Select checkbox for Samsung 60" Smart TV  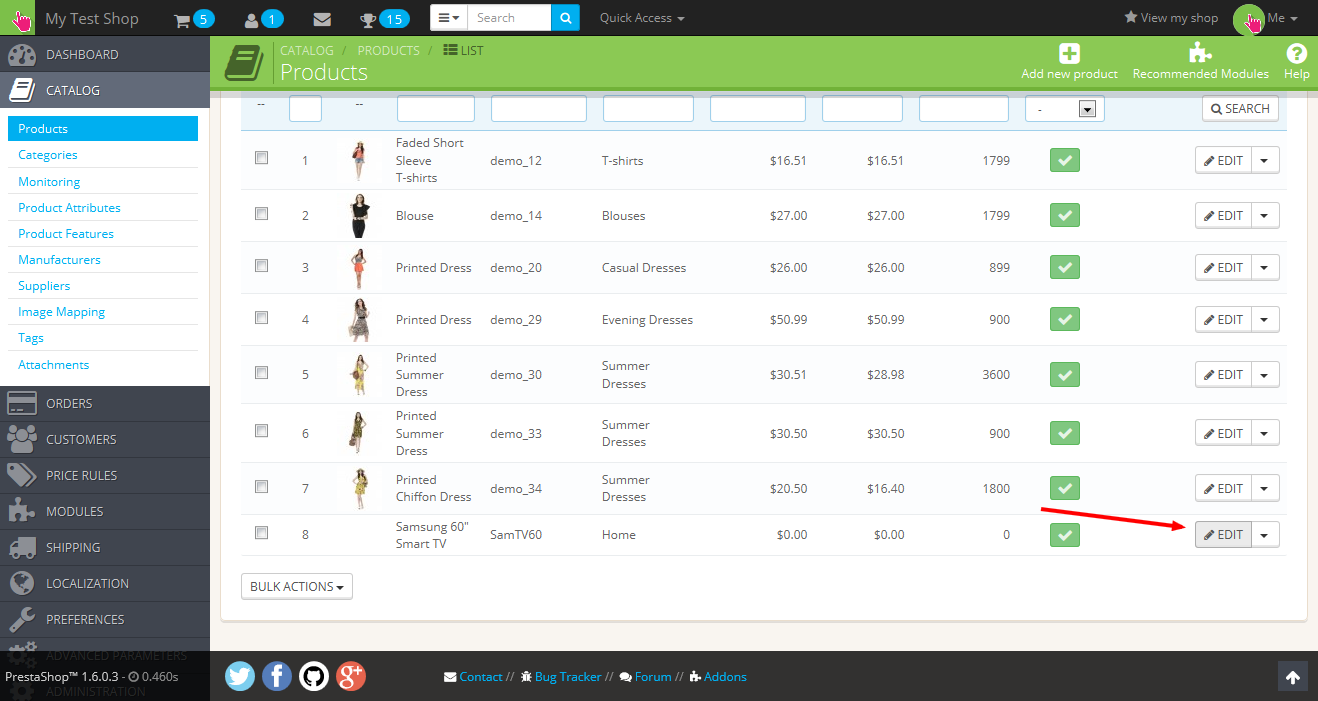click(x=262, y=533)
